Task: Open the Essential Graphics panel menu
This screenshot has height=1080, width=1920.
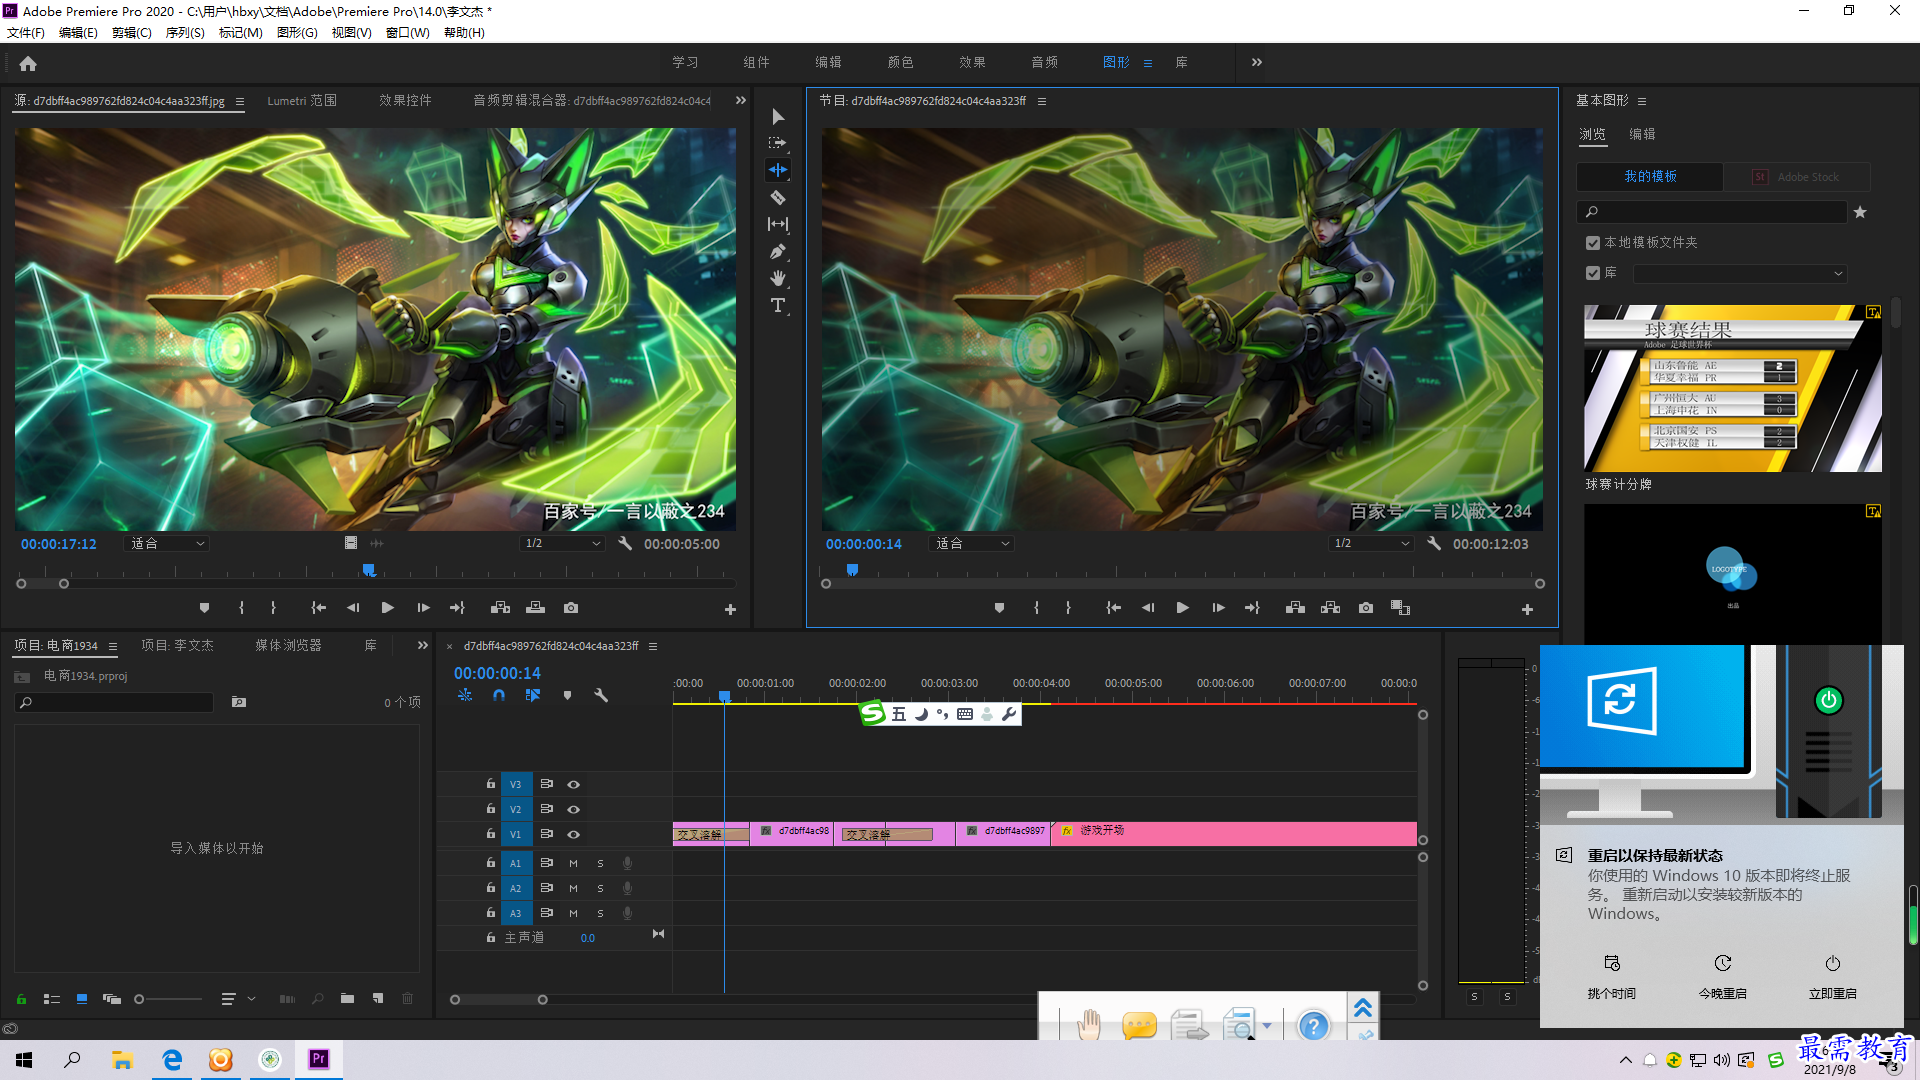Action: click(1642, 101)
